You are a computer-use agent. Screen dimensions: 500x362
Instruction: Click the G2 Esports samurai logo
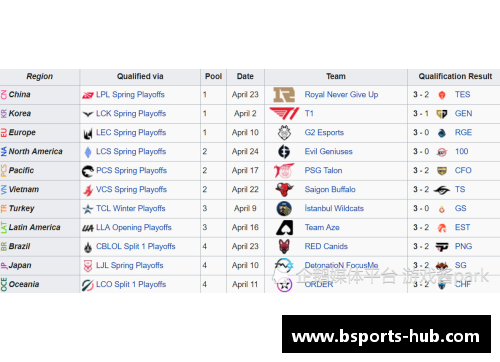coord(284,133)
